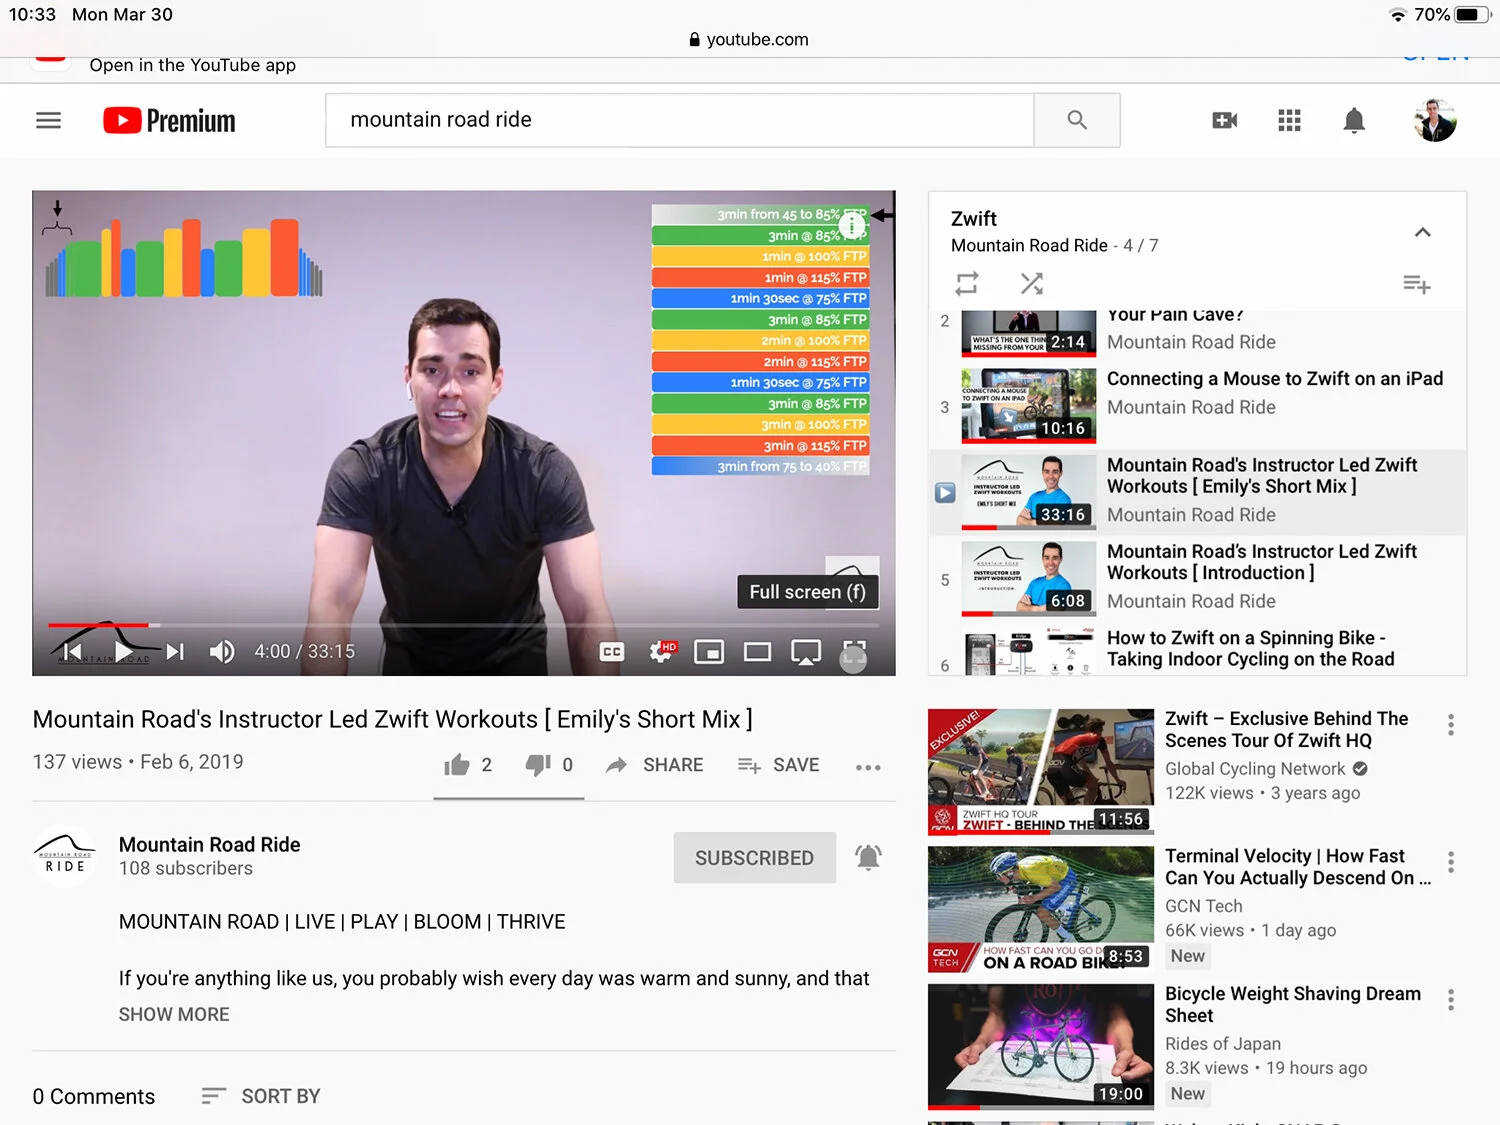Image resolution: width=1500 pixels, height=1125 pixels.
Task: Like the video with thumbs up
Action: coord(468,765)
